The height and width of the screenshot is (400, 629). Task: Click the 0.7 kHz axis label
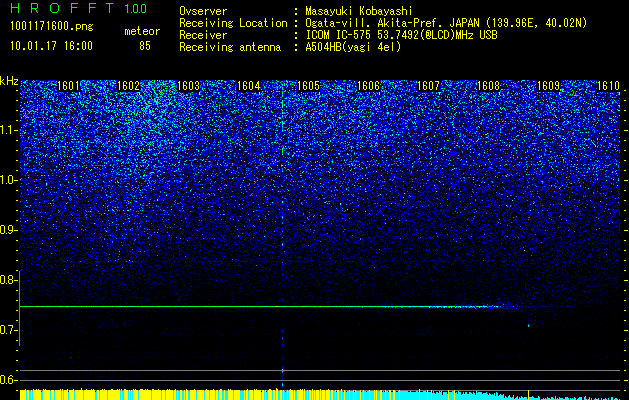click(x=8, y=330)
